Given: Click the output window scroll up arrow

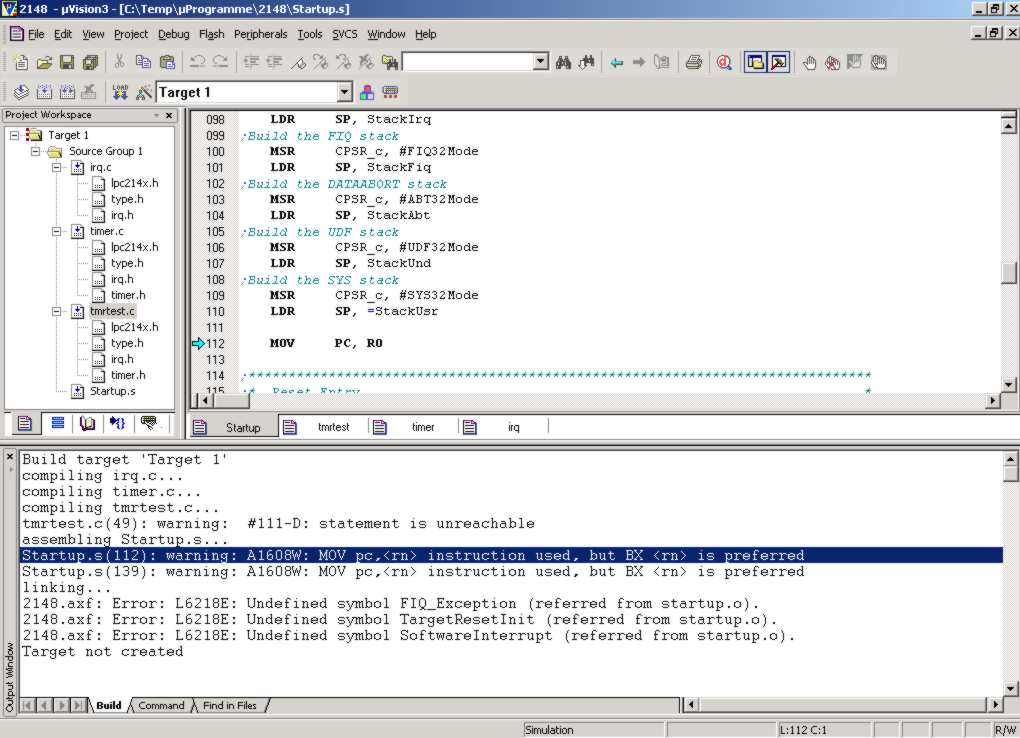Looking at the screenshot, I should coord(1010,459).
